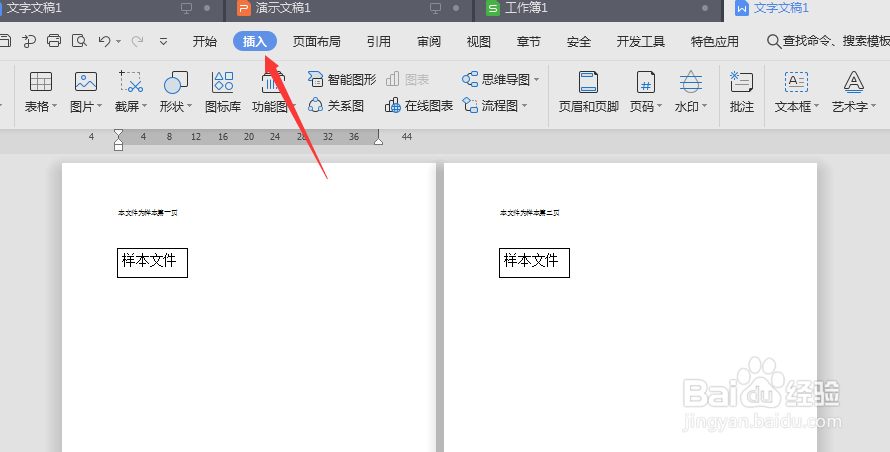The image size is (890, 452).
Task: Click the 艺术字 word art icon
Action: click(x=854, y=82)
